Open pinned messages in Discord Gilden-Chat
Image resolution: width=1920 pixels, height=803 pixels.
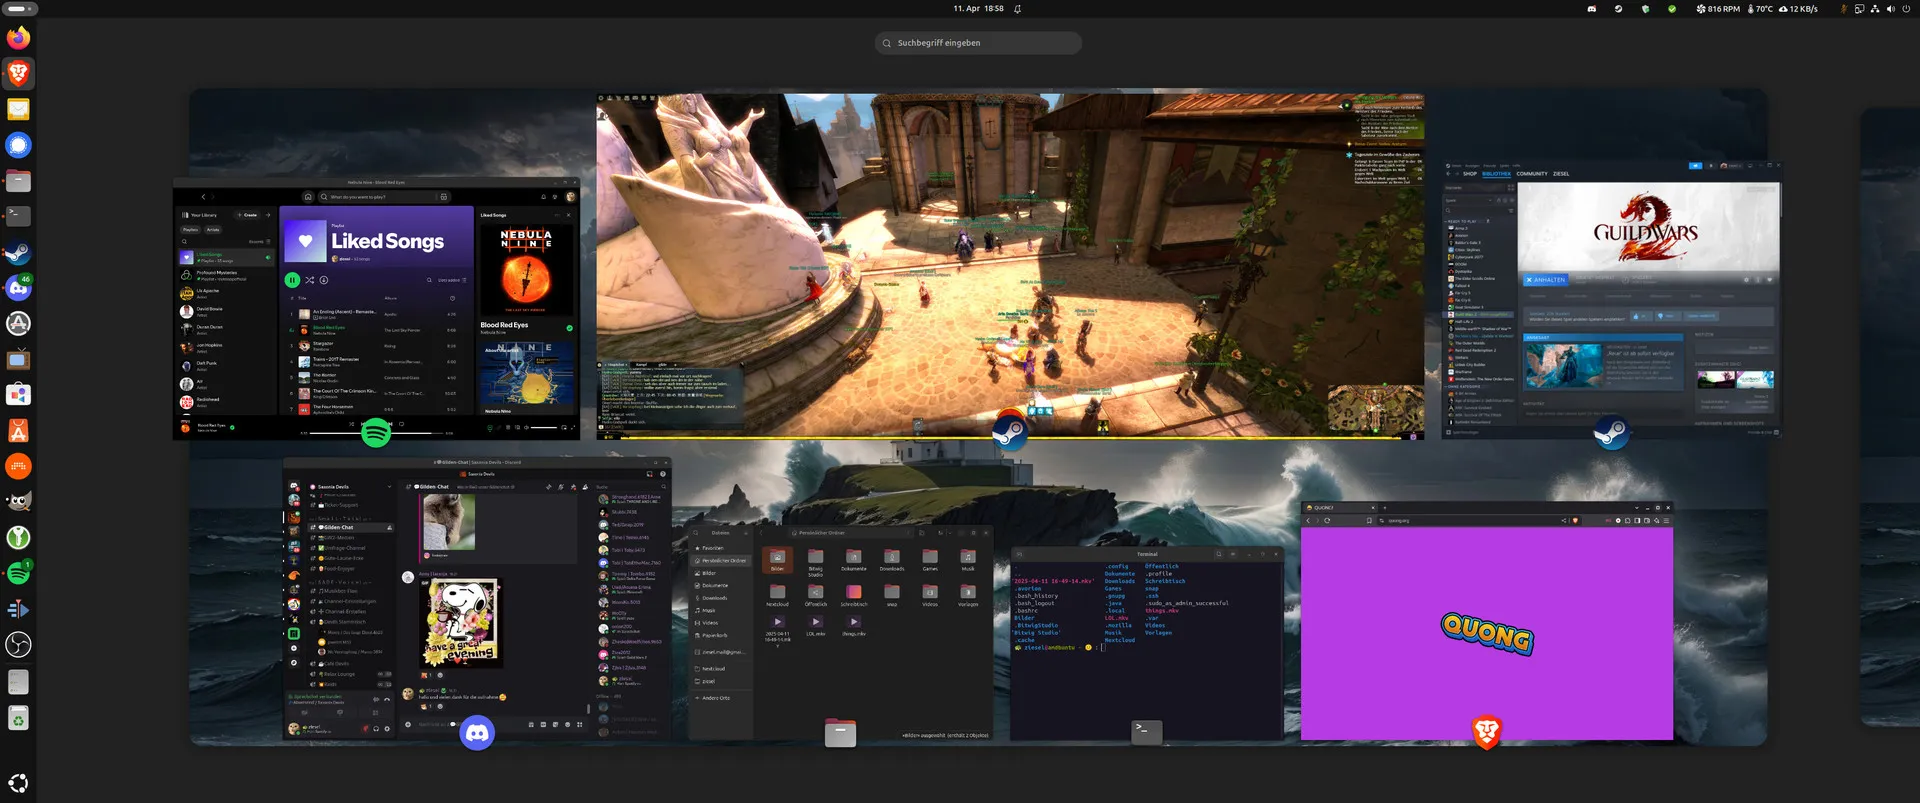coord(573,487)
